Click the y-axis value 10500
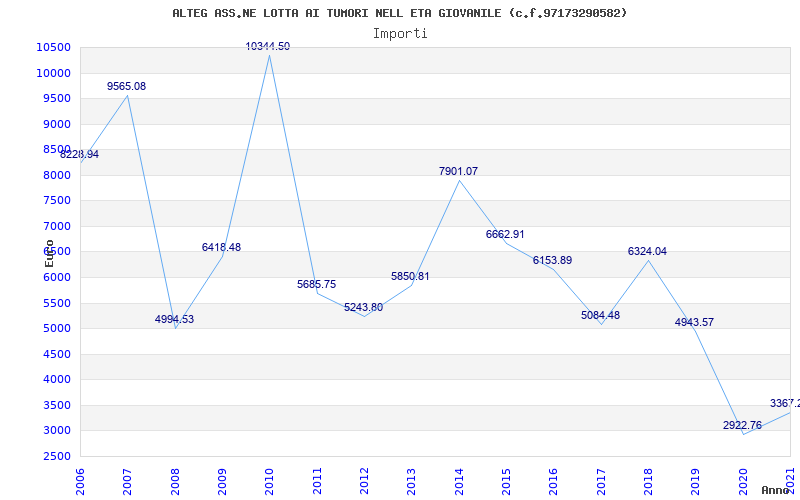800x500 pixels. click(x=53, y=47)
